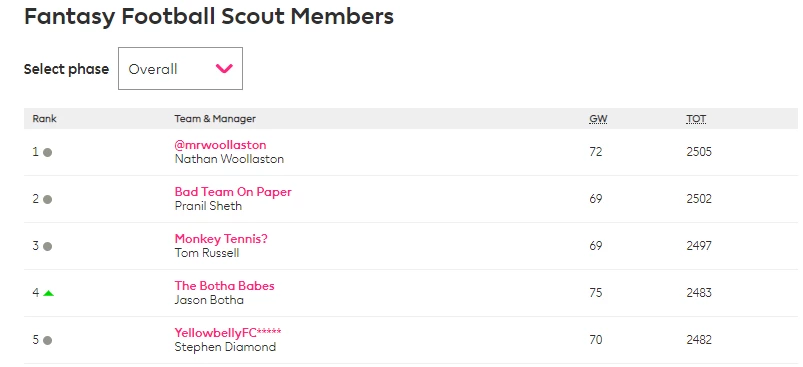Click the GW column header
This screenshot has height=367, width=803.
598,119
